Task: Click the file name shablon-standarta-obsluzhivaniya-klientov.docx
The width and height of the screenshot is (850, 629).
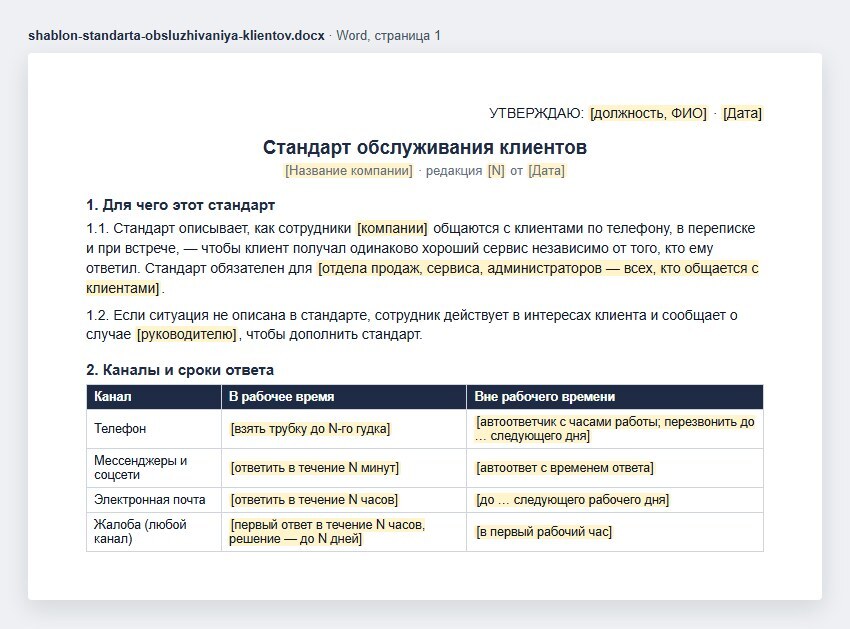Action: pos(176,36)
